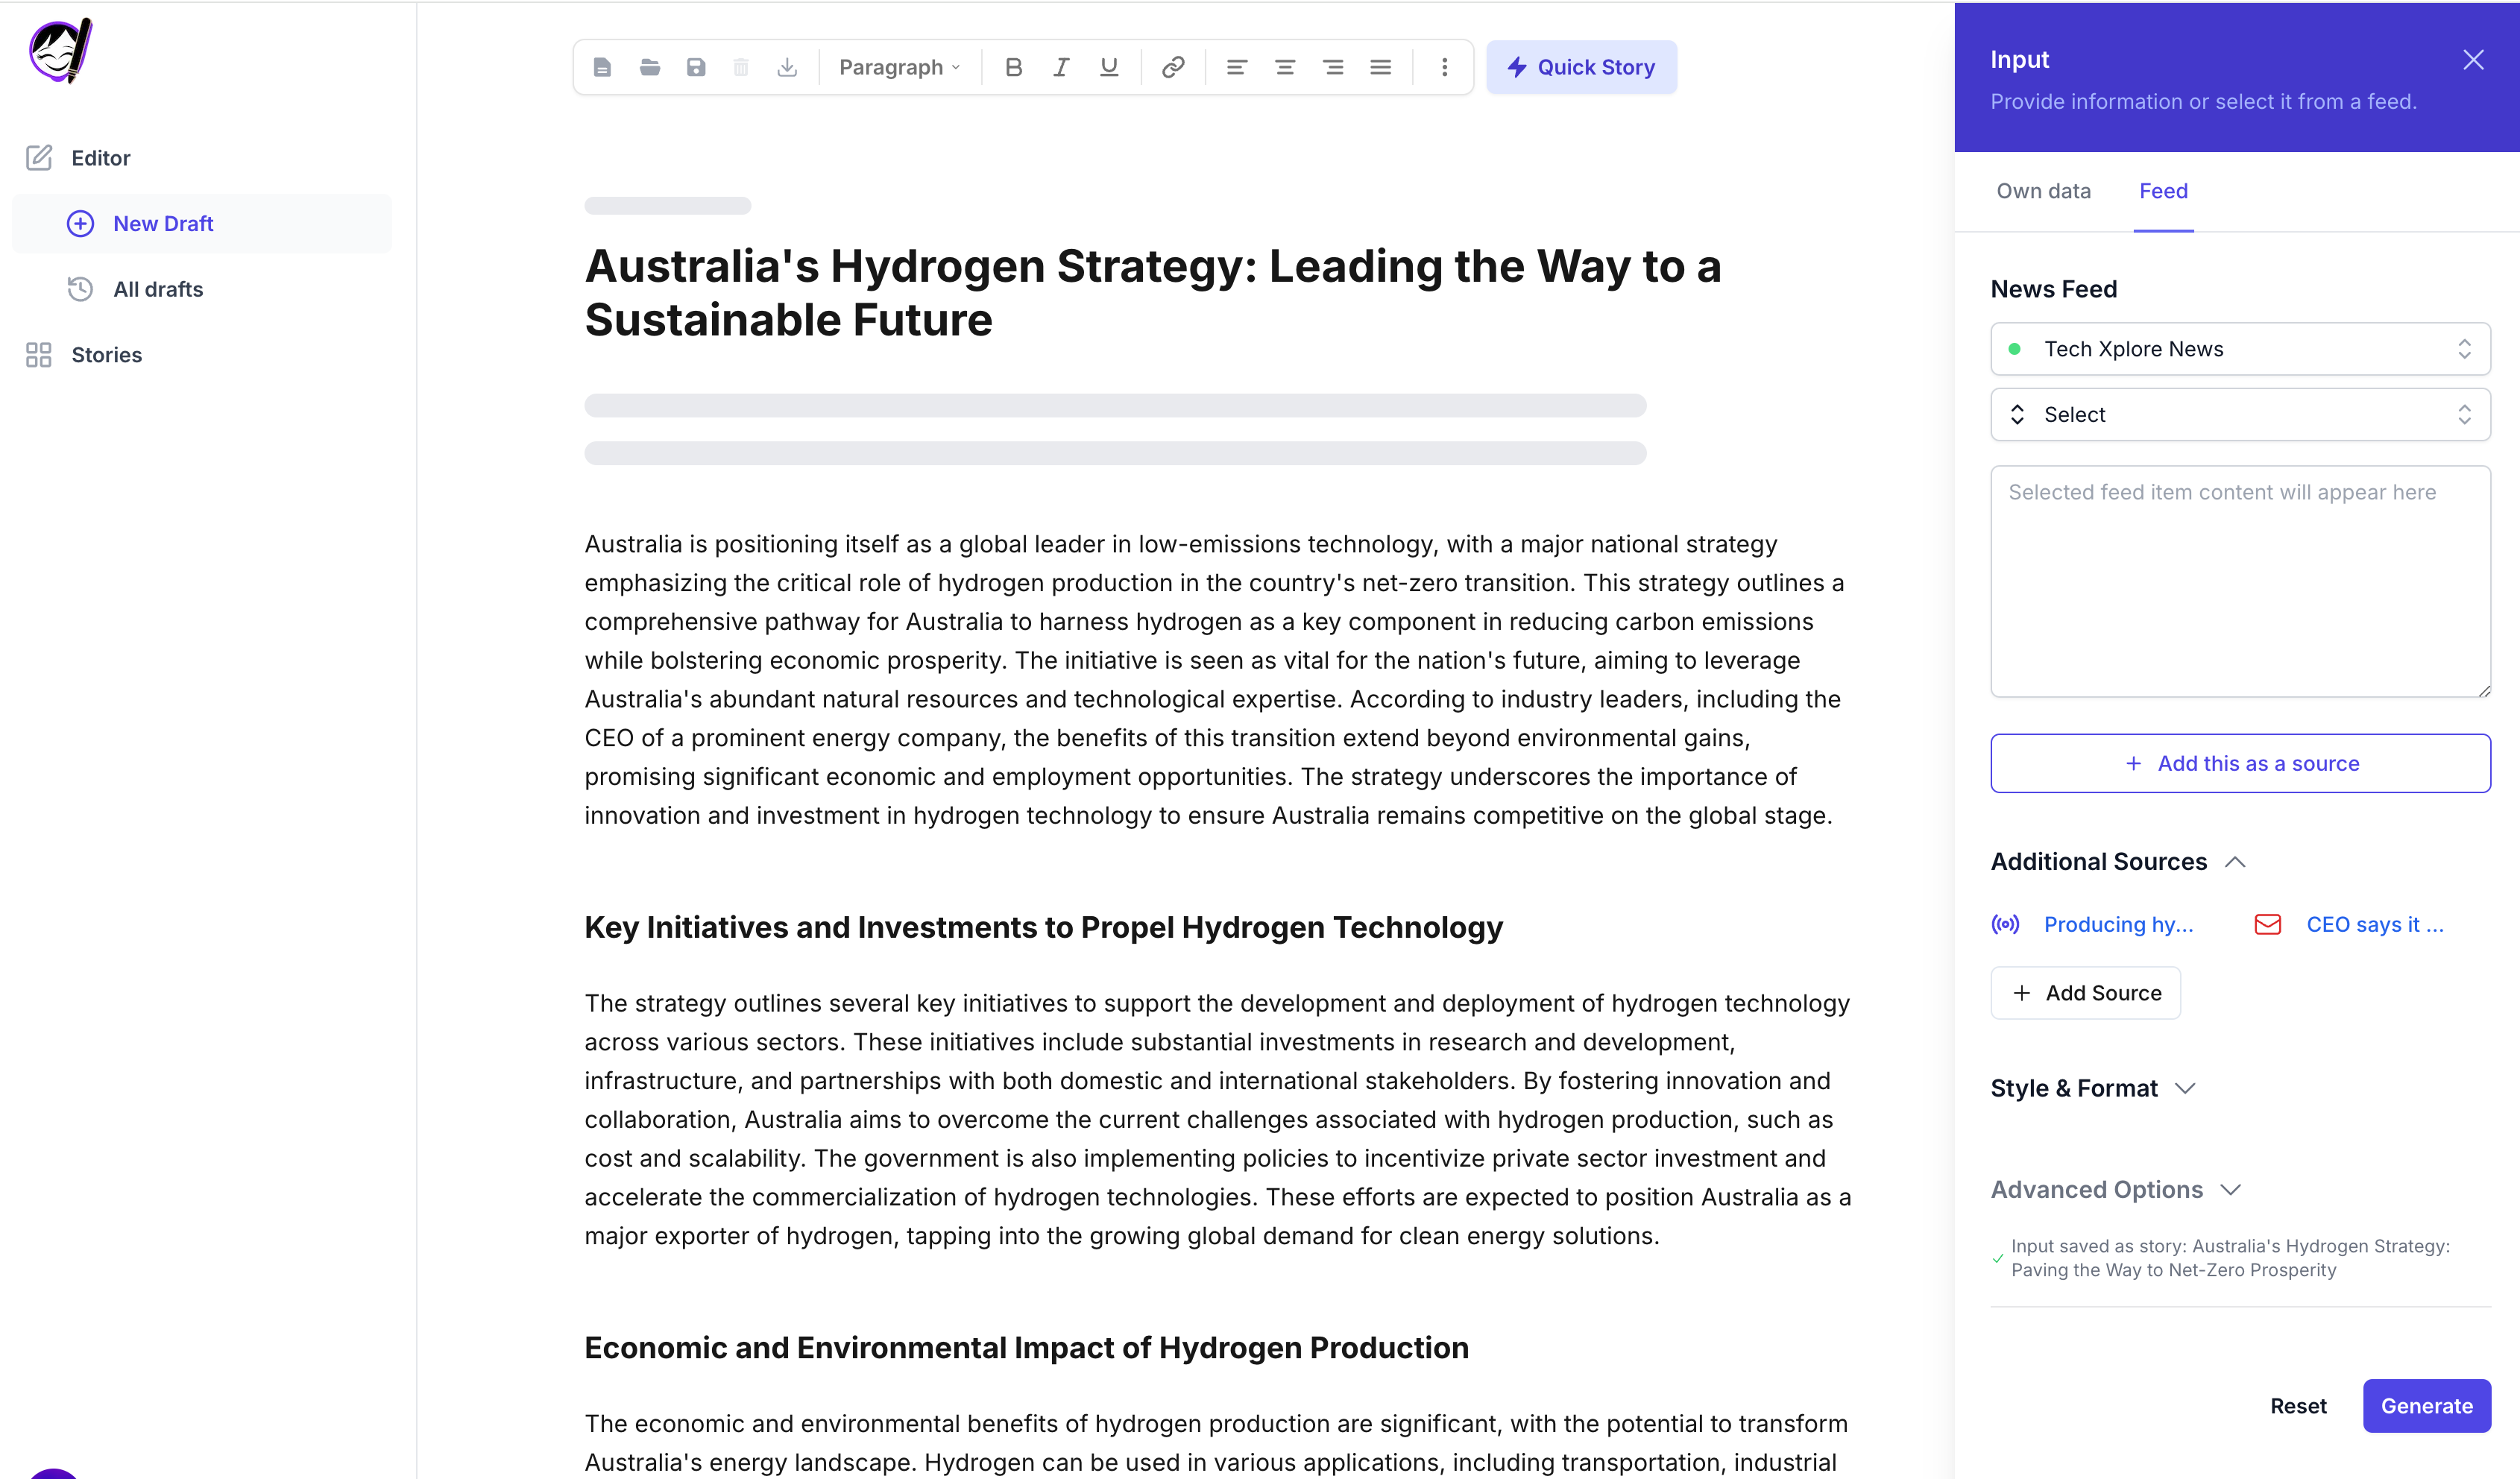Open the Paragraph style dropdown
The width and height of the screenshot is (2520, 1479).
tap(899, 67)
